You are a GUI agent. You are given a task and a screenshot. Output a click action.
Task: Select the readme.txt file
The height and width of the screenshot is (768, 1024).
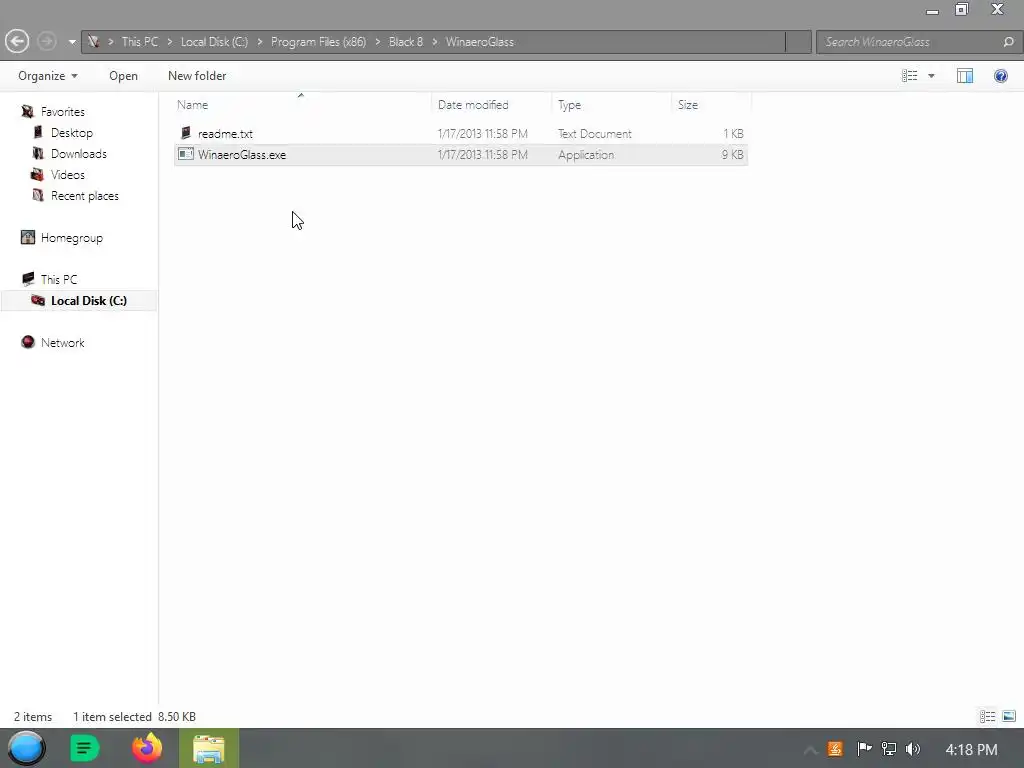pyautogui.click(x=225, y=134)
